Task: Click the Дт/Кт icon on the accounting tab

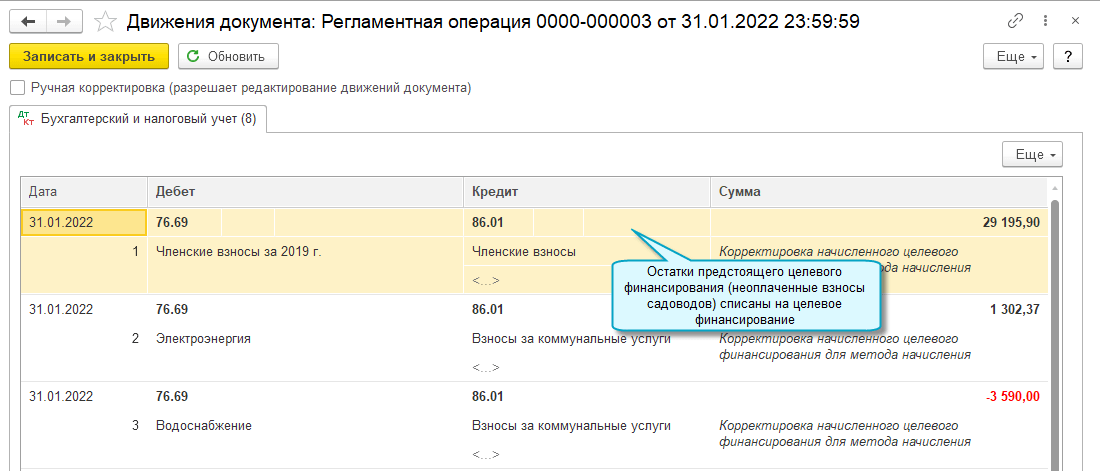Action: click(x=26, y=119)
